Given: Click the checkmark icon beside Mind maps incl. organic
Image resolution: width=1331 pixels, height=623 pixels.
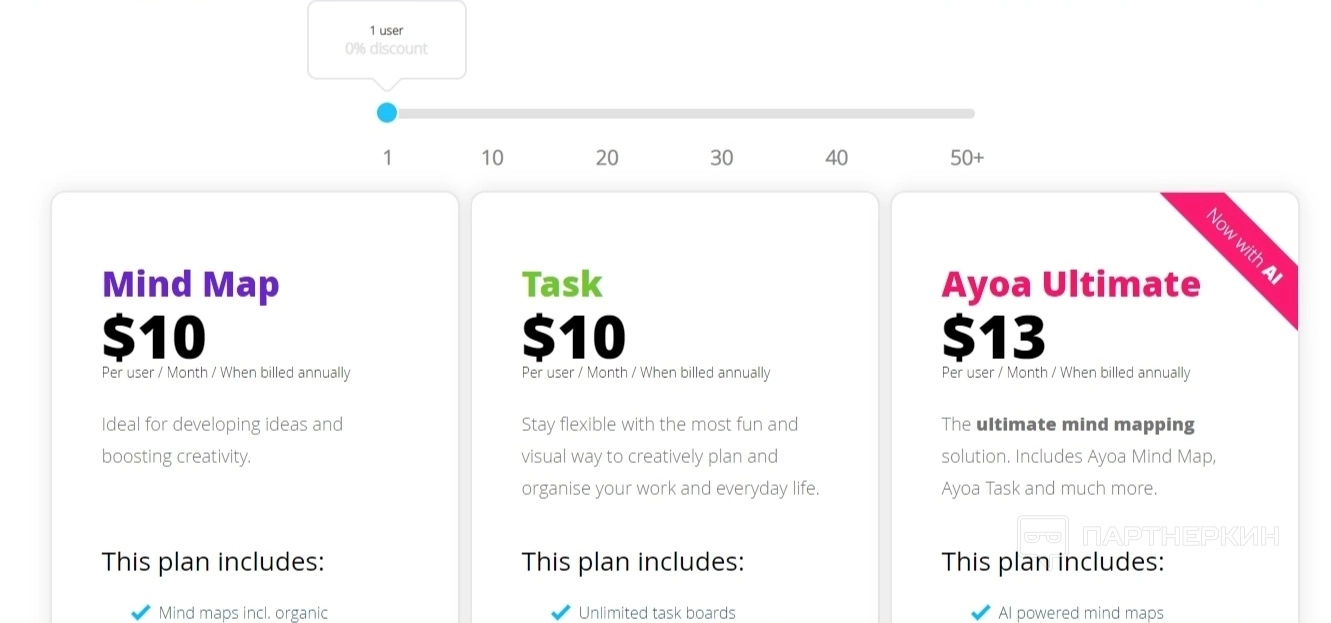Looking at the screenshot, I should [141, 612].
